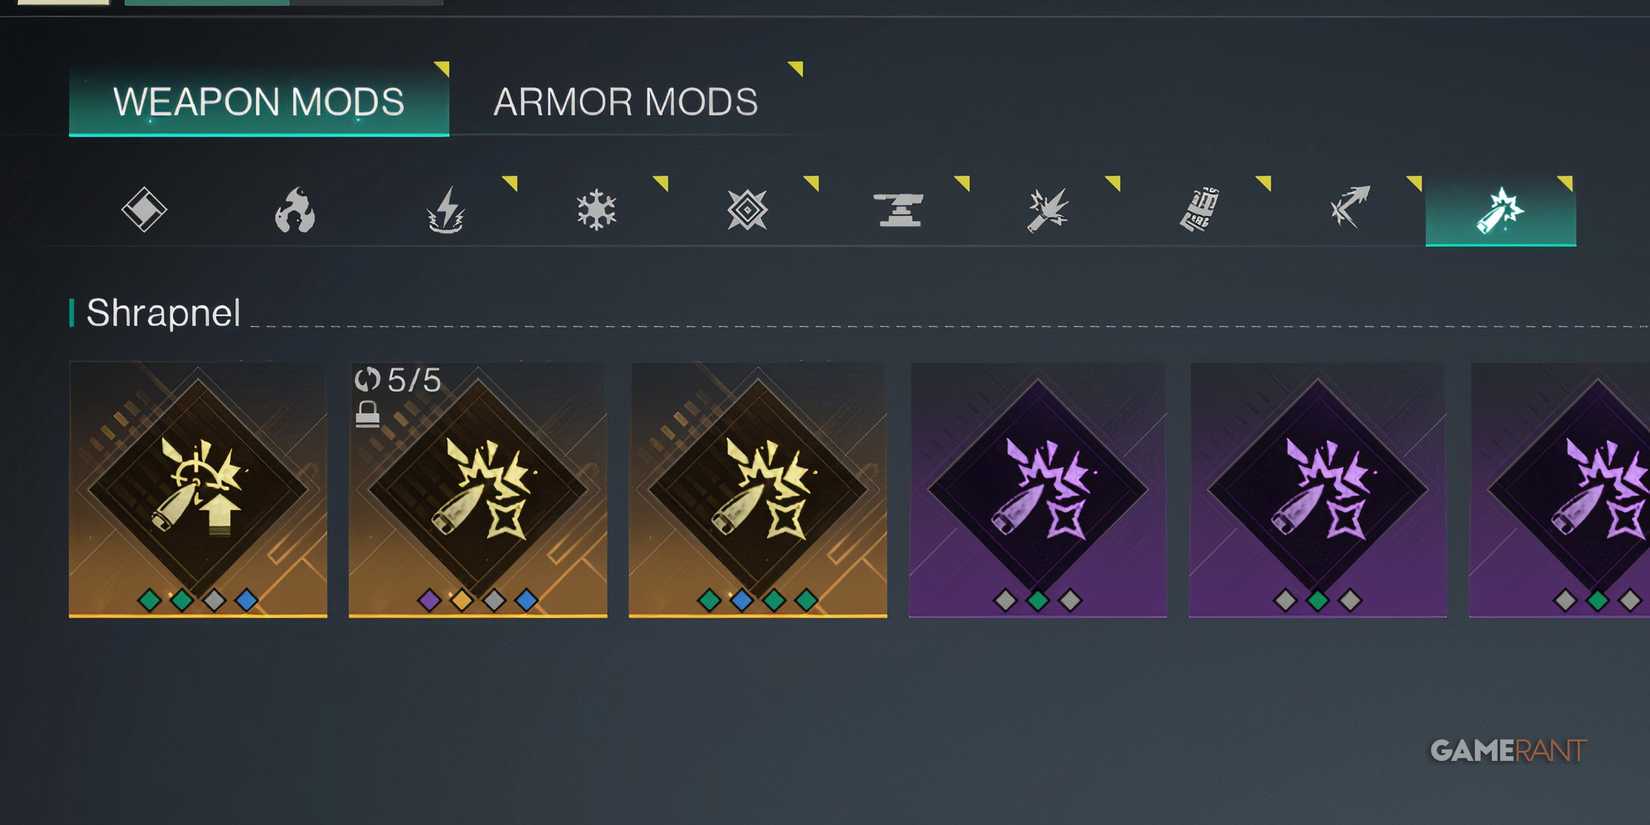Select the Fortress Warfare turret icon
1650x825 pixels.
click(x=899, y=210)
